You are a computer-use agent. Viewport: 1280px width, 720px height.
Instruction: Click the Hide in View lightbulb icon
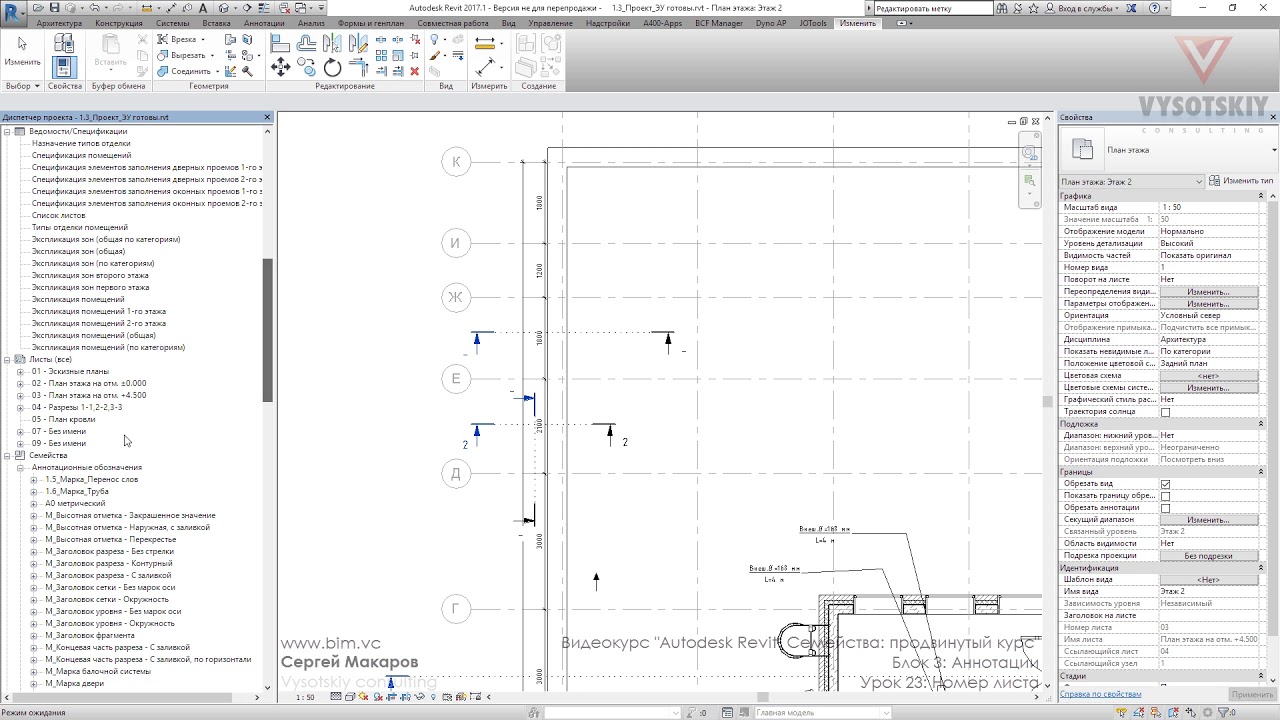435,40
